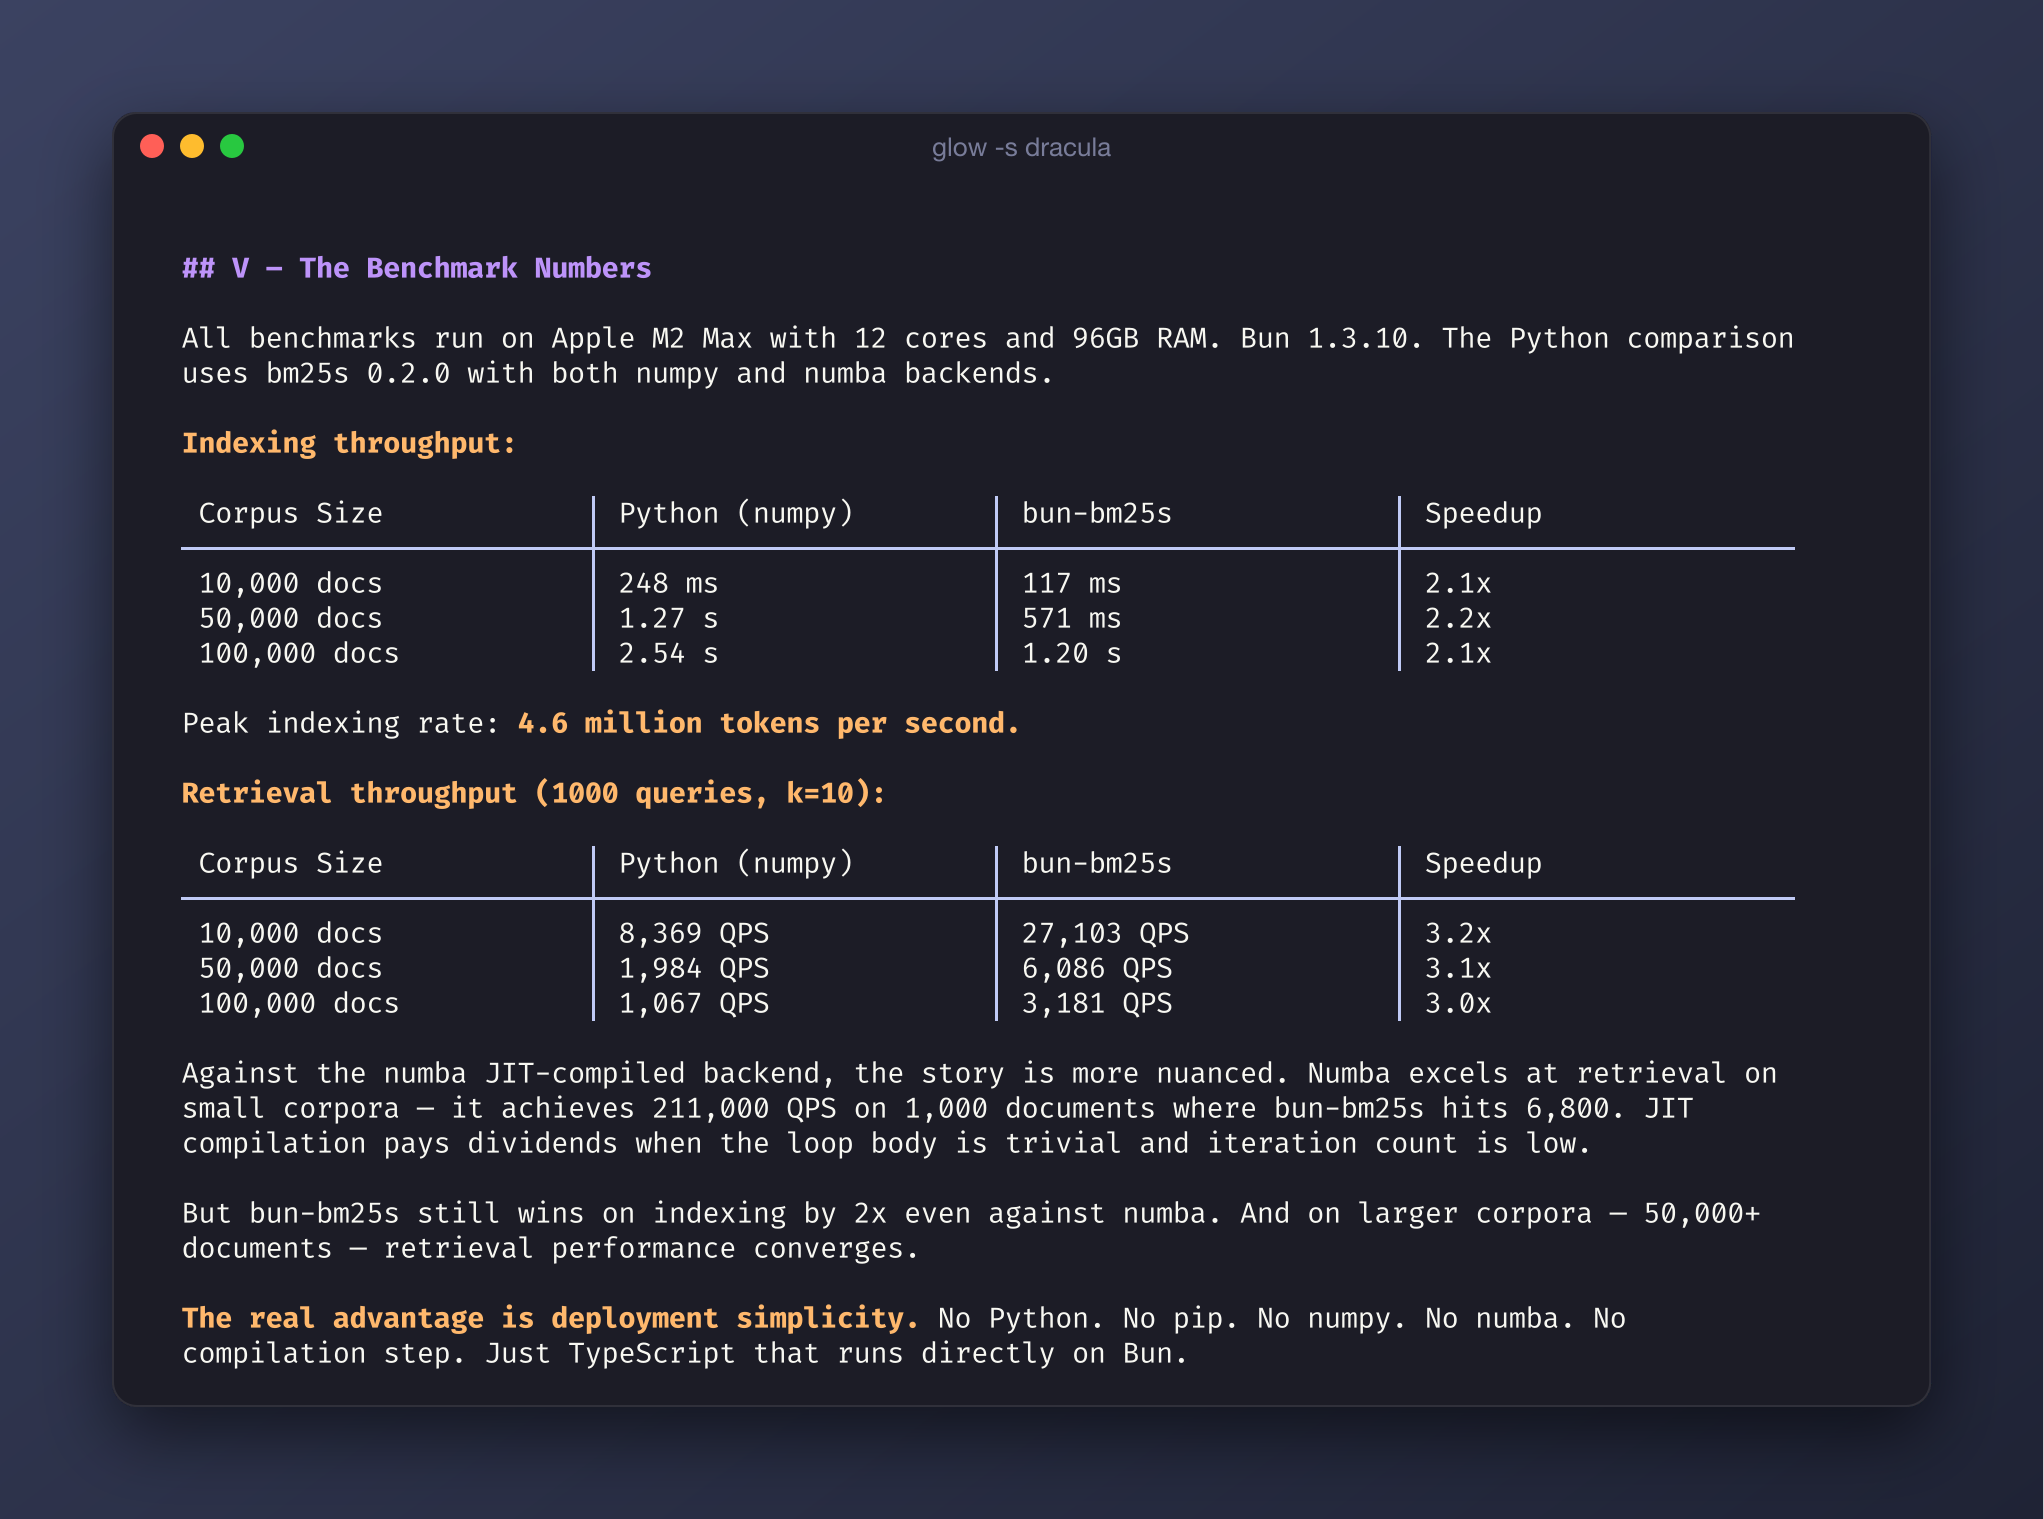Viewport: 2044px width, 1519px height.
Task: Click '211,000' in the numba paragraph
Action: coord(710,1108)
